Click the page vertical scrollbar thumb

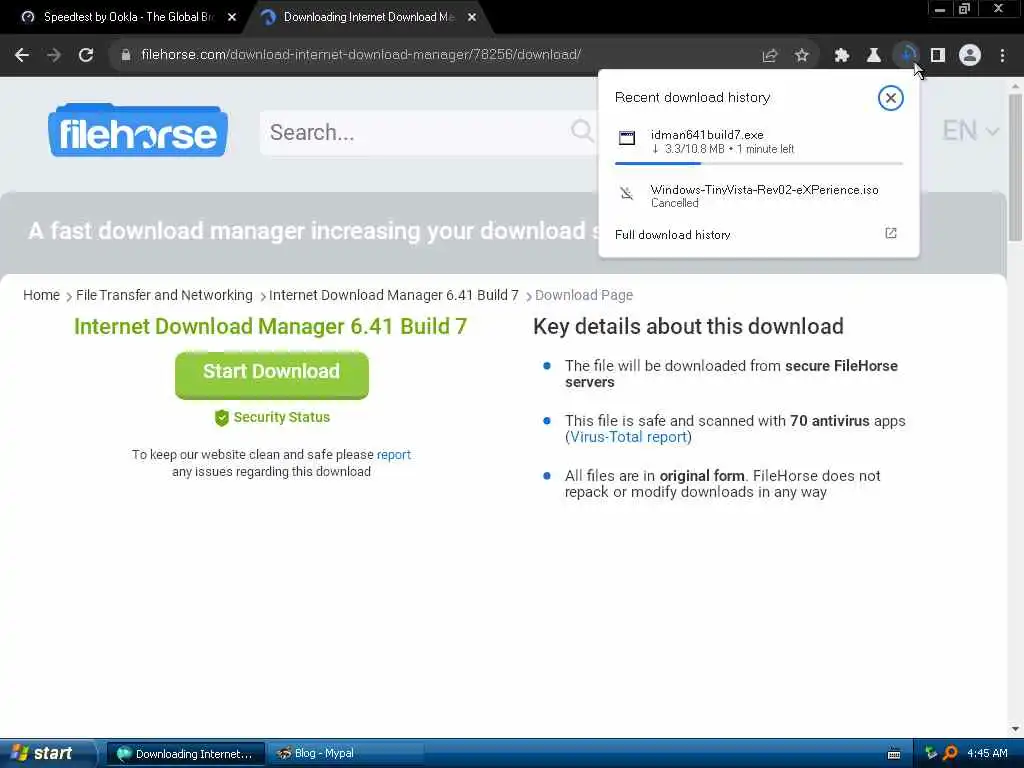pyautogui.click(x=1015, y=168)
